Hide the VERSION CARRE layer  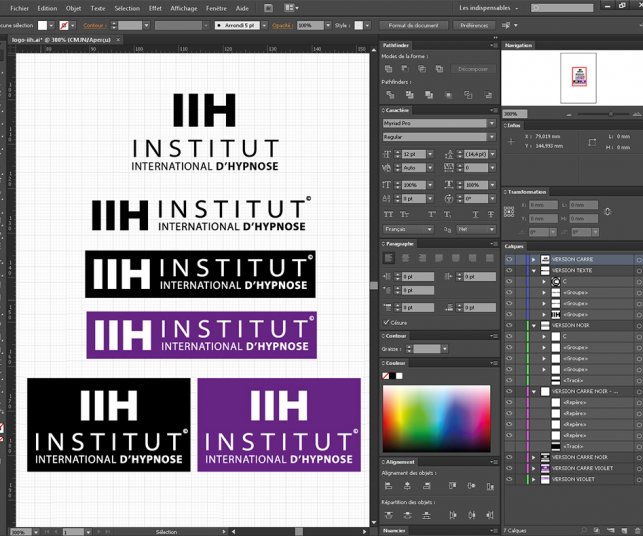[x=509, y=259]
